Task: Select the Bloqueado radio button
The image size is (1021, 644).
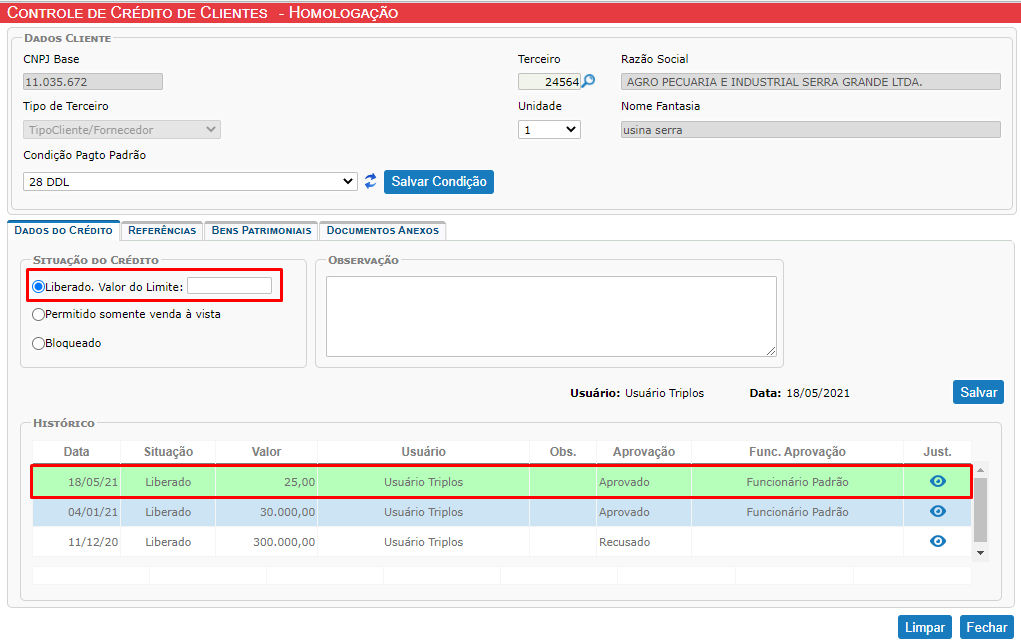Action: click(38, 343)
